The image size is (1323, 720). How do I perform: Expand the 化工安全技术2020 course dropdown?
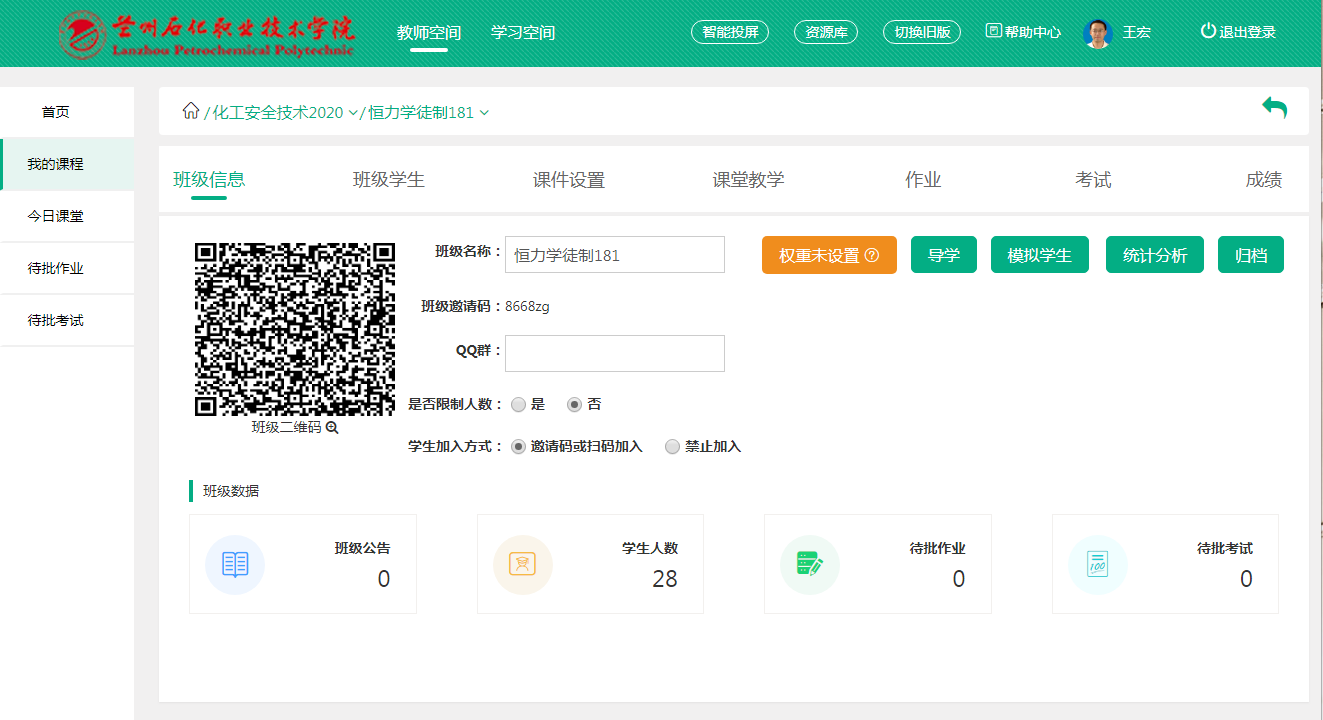pyautogui.click(x=352, y=113)
